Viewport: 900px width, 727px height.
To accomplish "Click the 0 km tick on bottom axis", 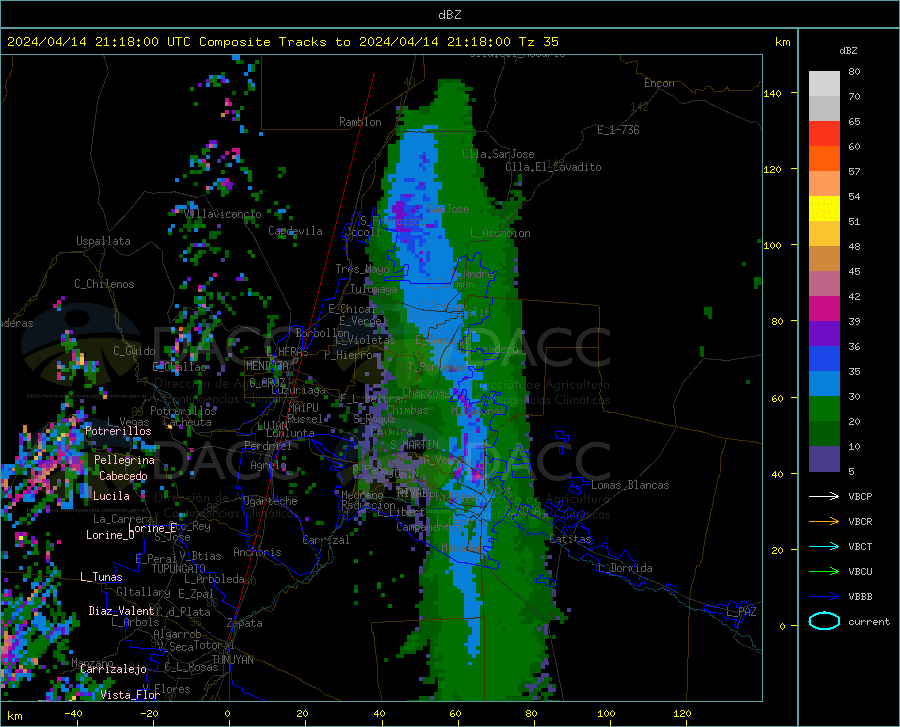I will point(228,714).
